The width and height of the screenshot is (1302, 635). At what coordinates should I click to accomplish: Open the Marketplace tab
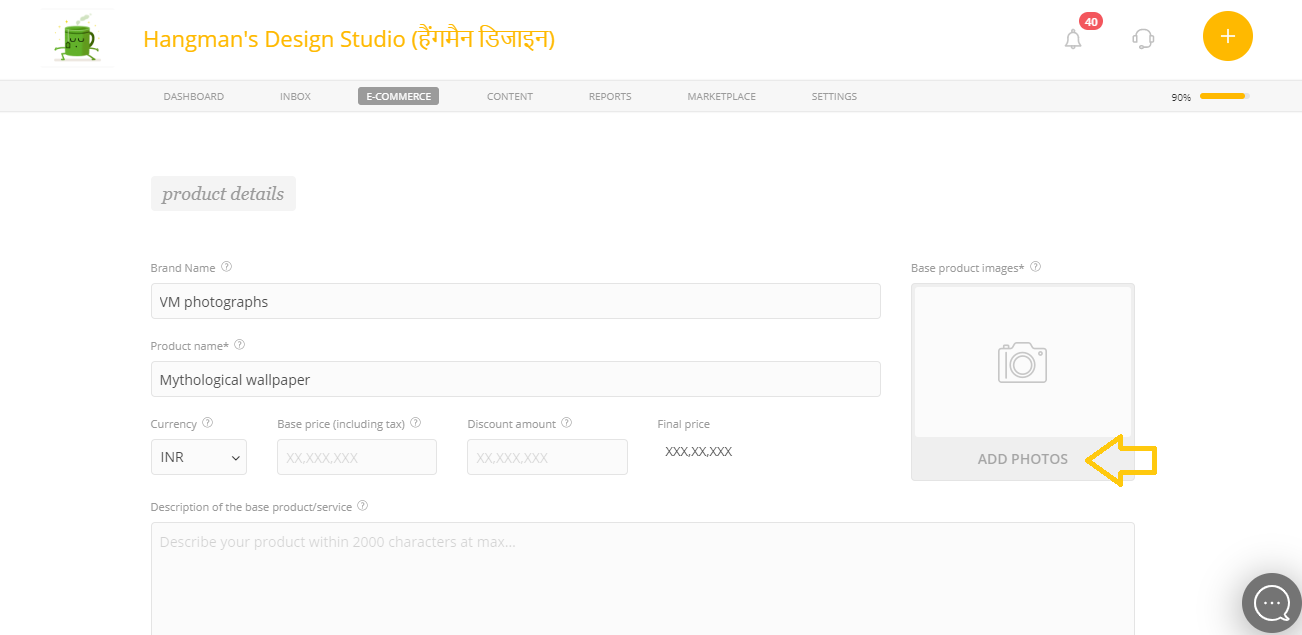[720, 96]
